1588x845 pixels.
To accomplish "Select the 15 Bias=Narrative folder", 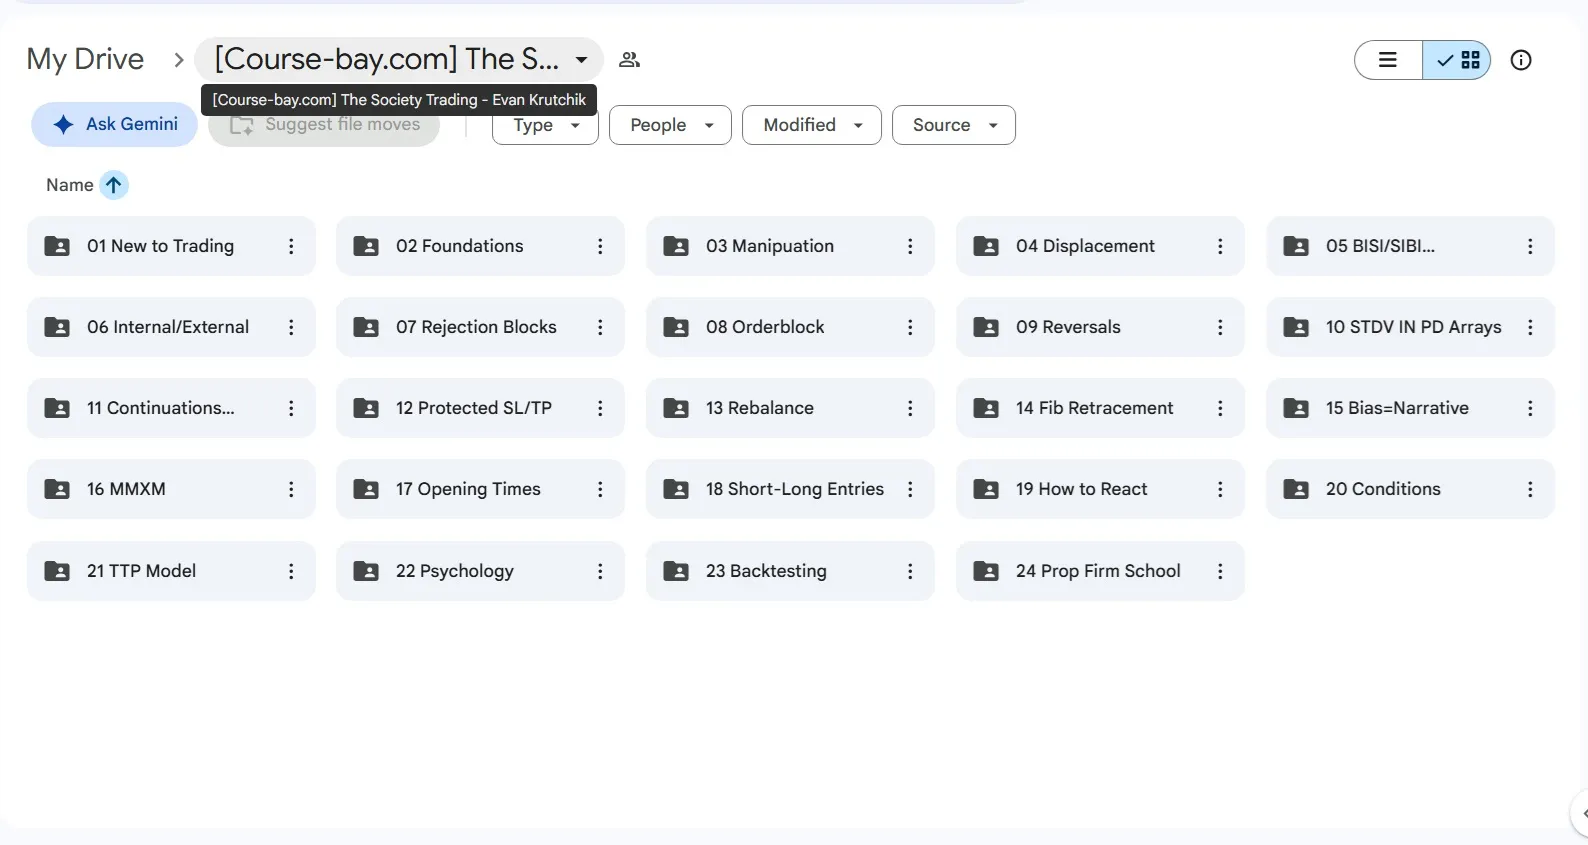I will click(x=1410, y=408).
